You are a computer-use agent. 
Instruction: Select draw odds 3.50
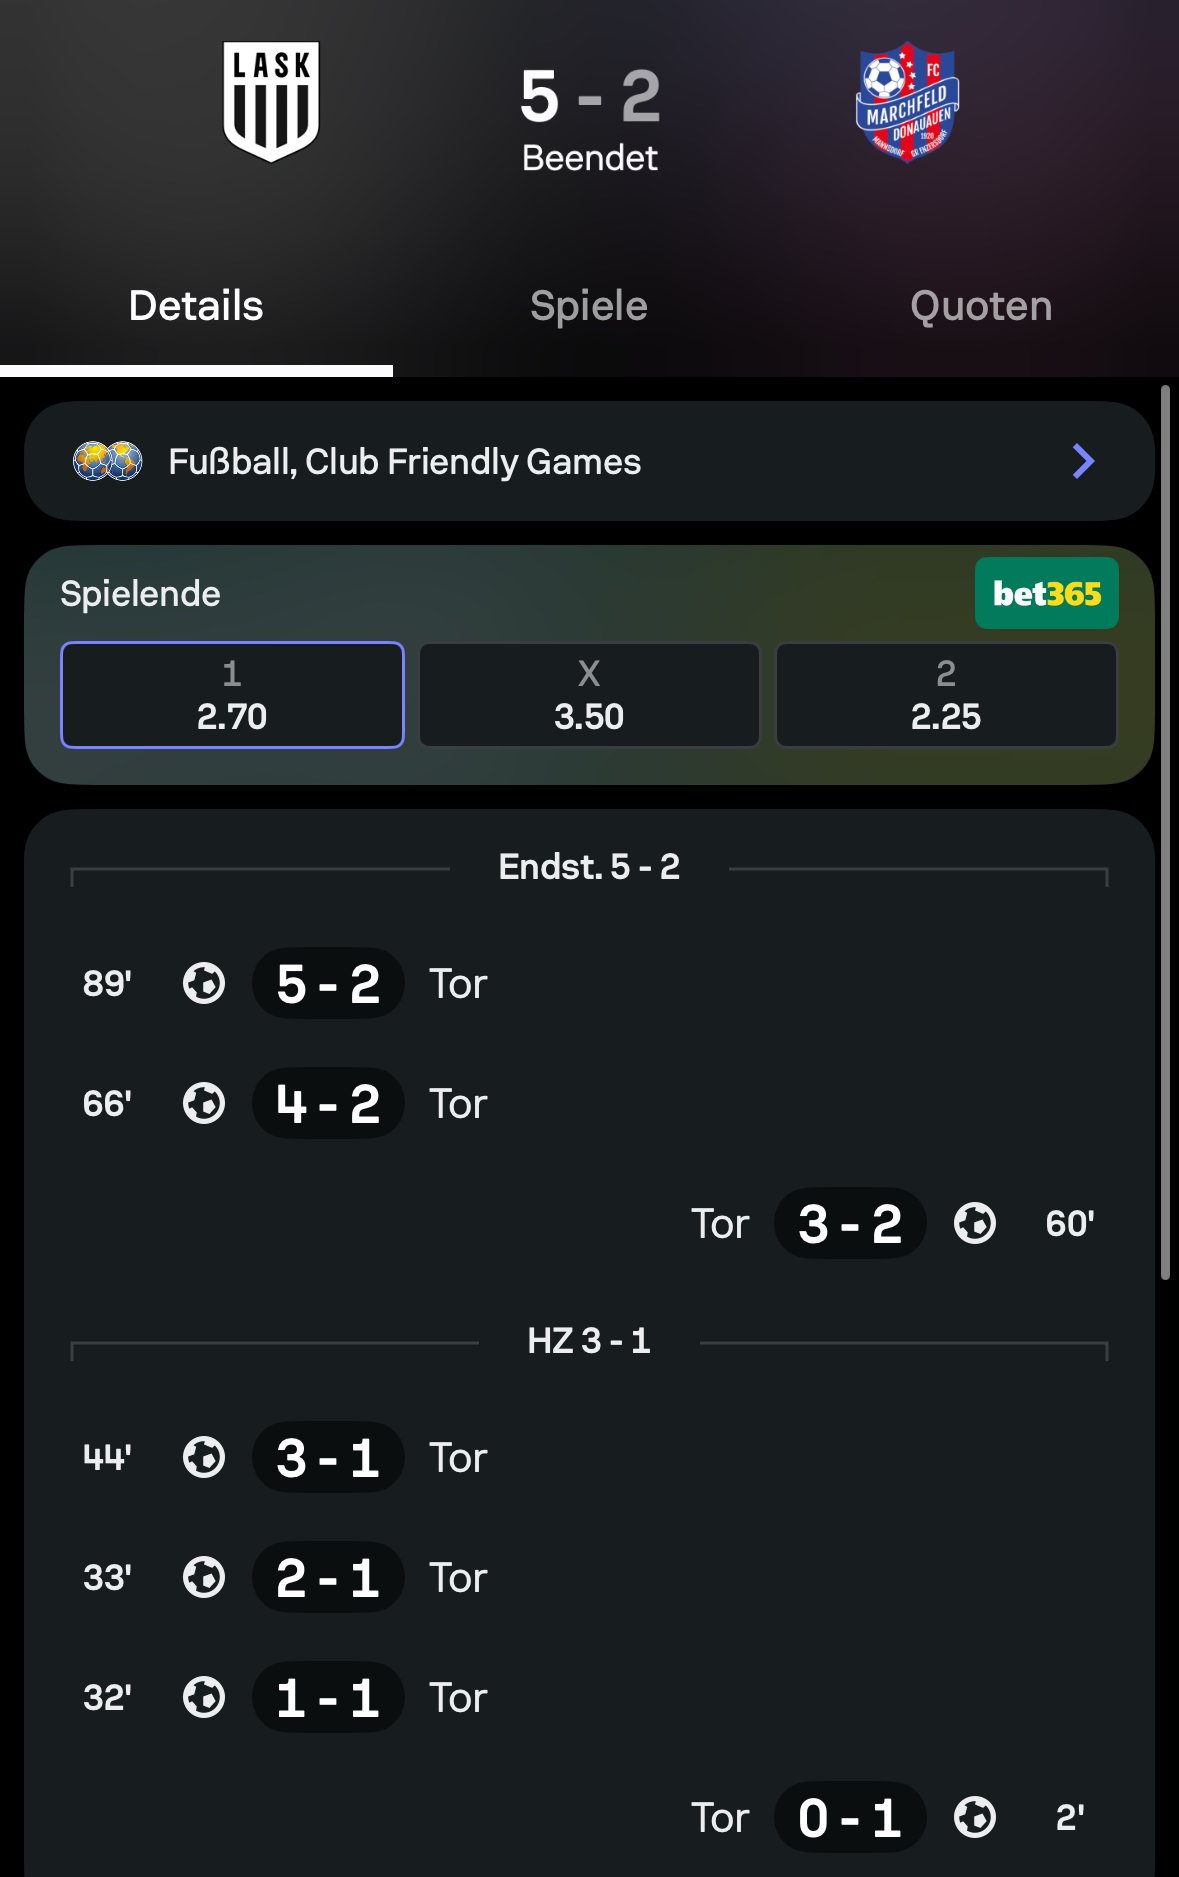pyautogui.click(x=589, y=695)
